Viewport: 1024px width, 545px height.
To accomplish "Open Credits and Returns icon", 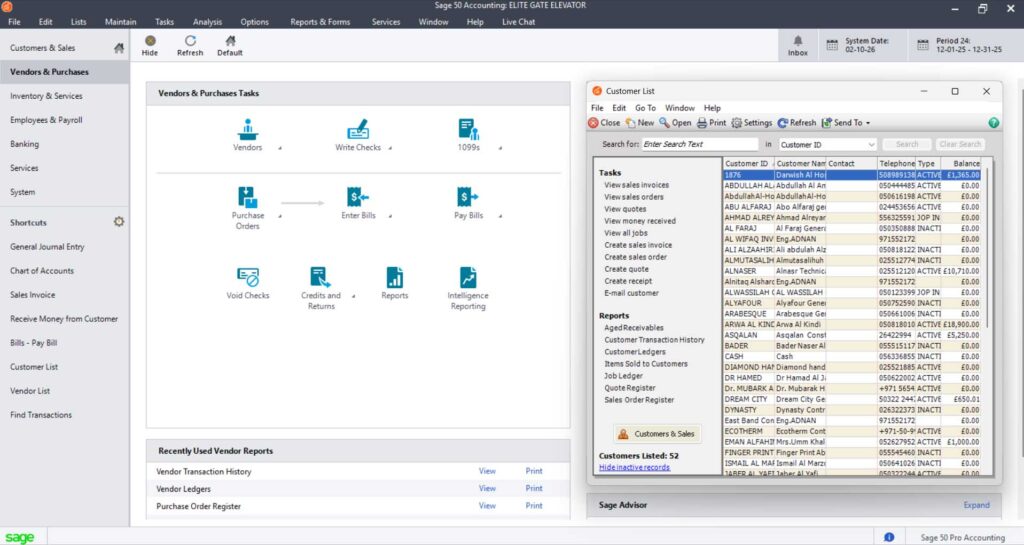I will tap(320, 277).
